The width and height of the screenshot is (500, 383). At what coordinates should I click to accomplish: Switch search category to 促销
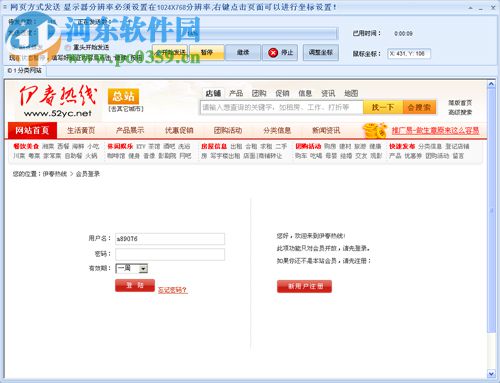[282, 93]
